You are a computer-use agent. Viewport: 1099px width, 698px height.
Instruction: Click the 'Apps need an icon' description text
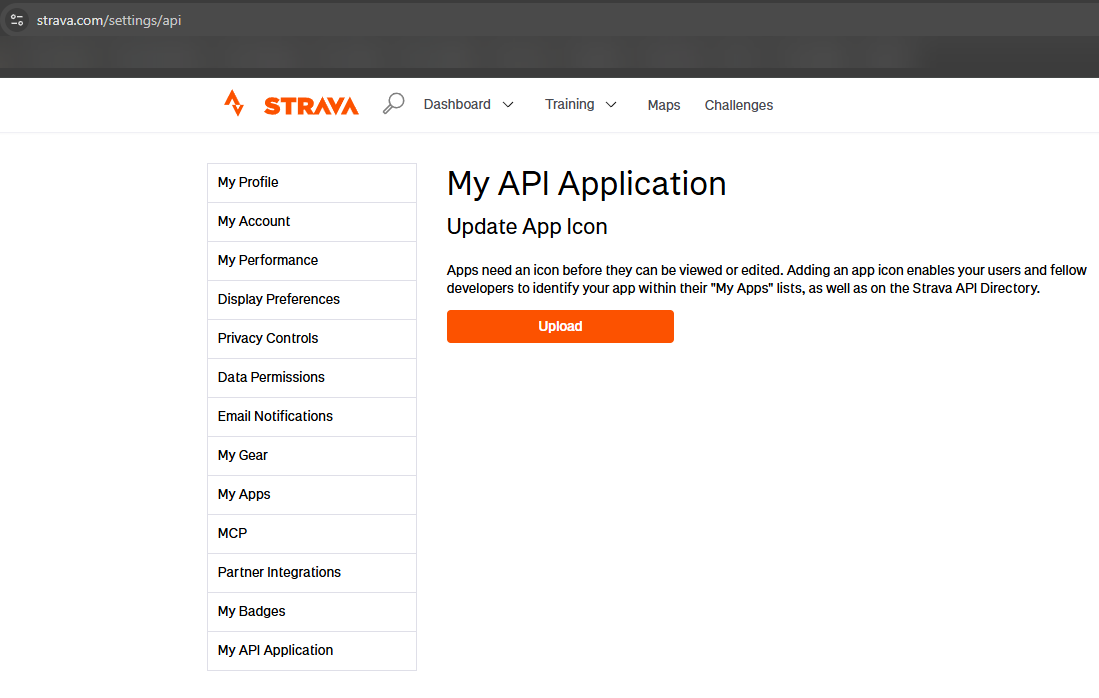pos(767,279)
